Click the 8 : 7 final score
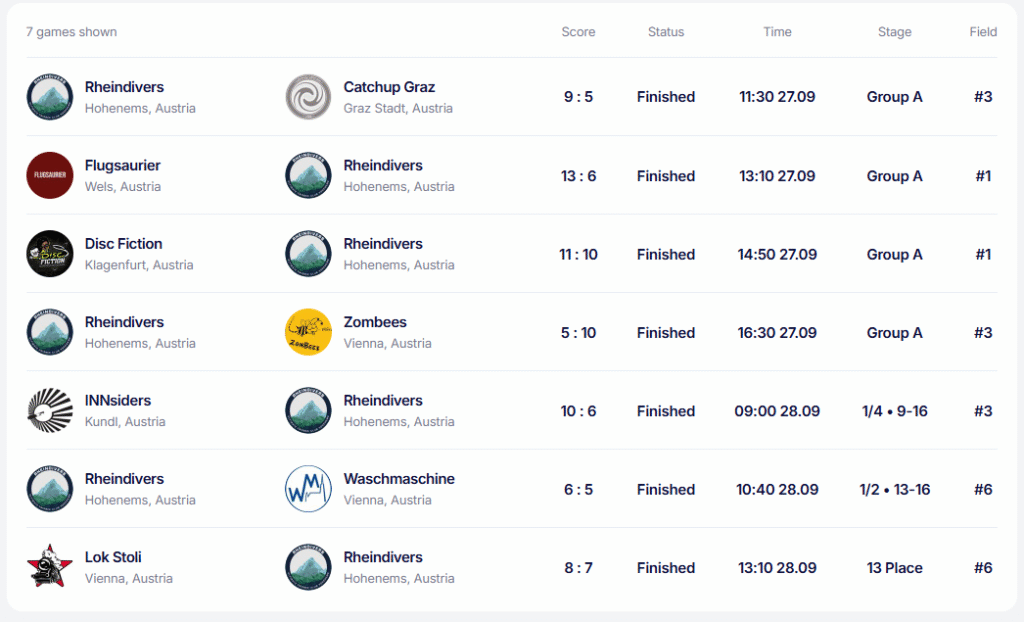 pyautogui.click(x=578, y=568)
